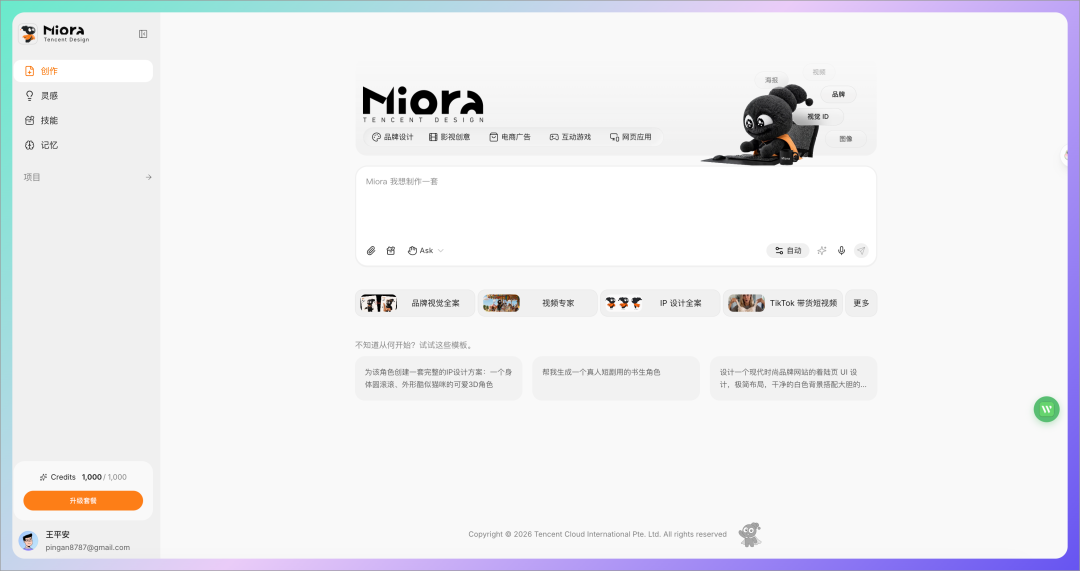
Task: Click the 品牌 tag bubble
Action: [838, 94]
